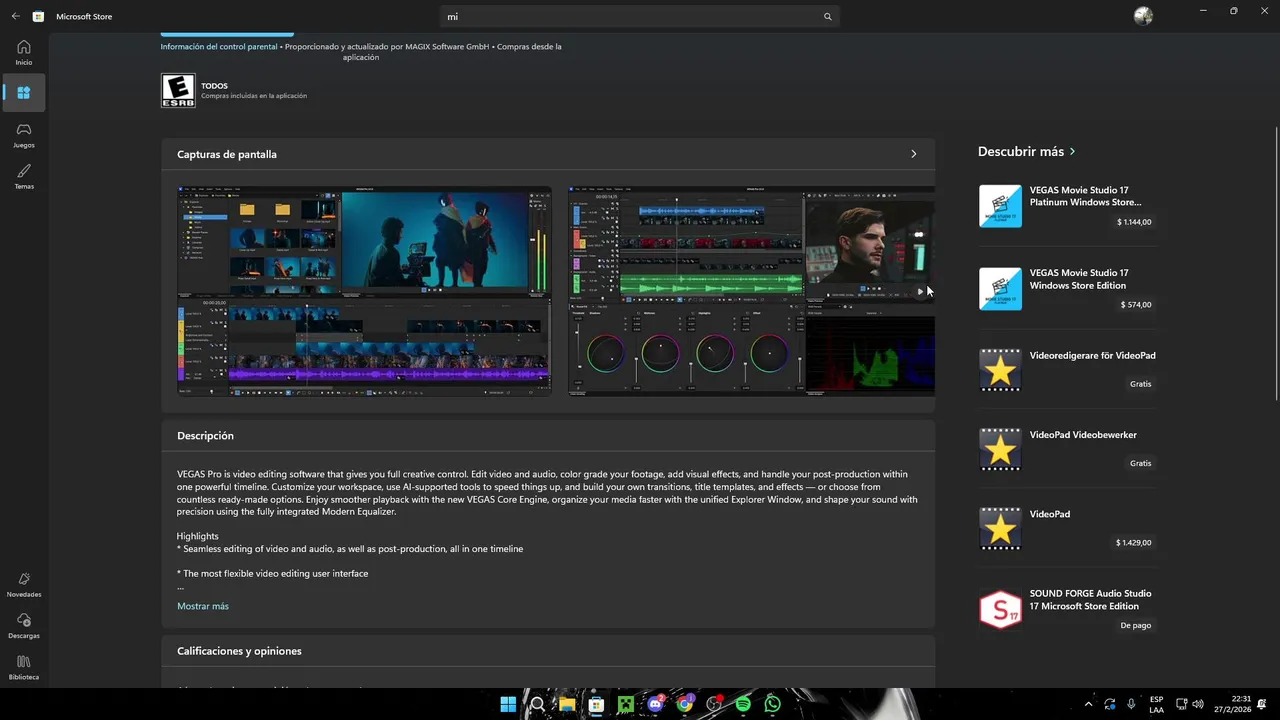Click the Videoredigerare för VideoPad star icon
Image resolution: width=1280 pixels, height=720 pixels.
pyautogui.click(x=1000, y=371)
